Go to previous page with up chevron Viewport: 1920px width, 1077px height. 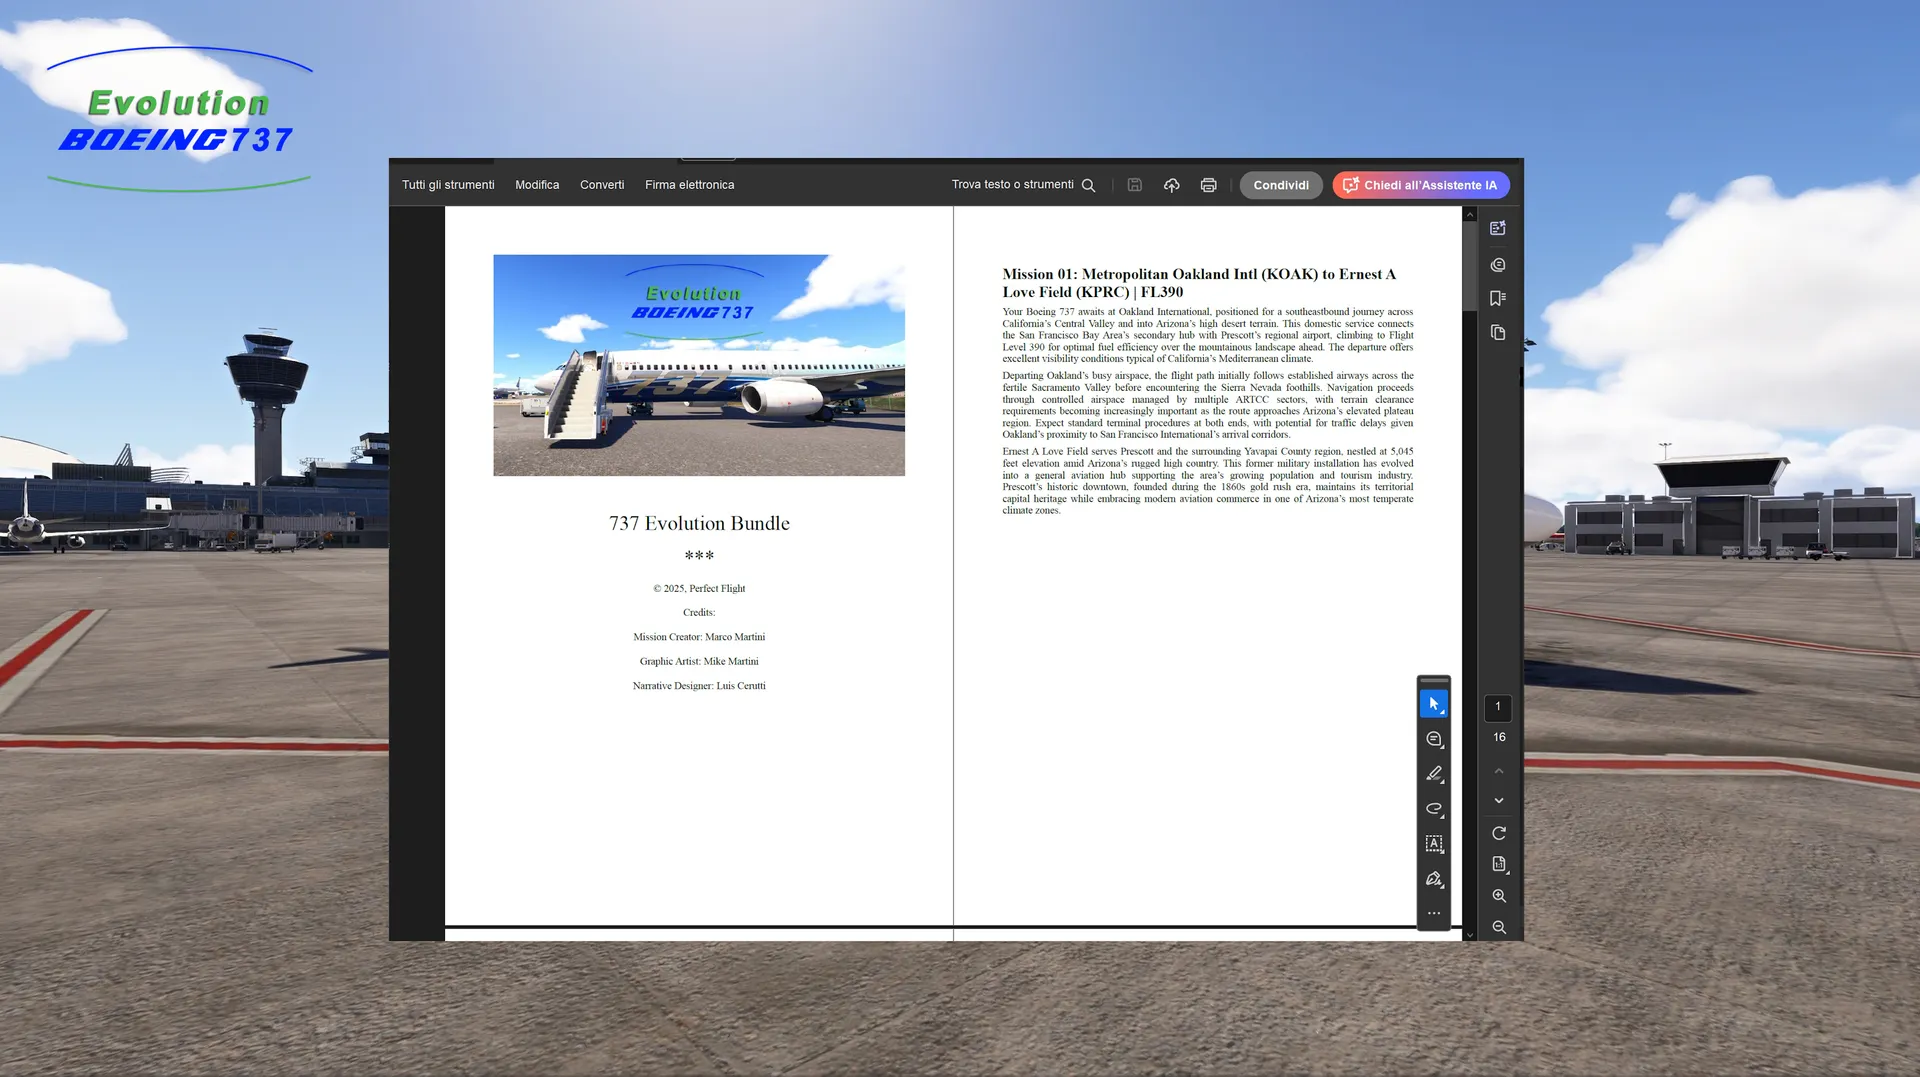point(1499,771)
